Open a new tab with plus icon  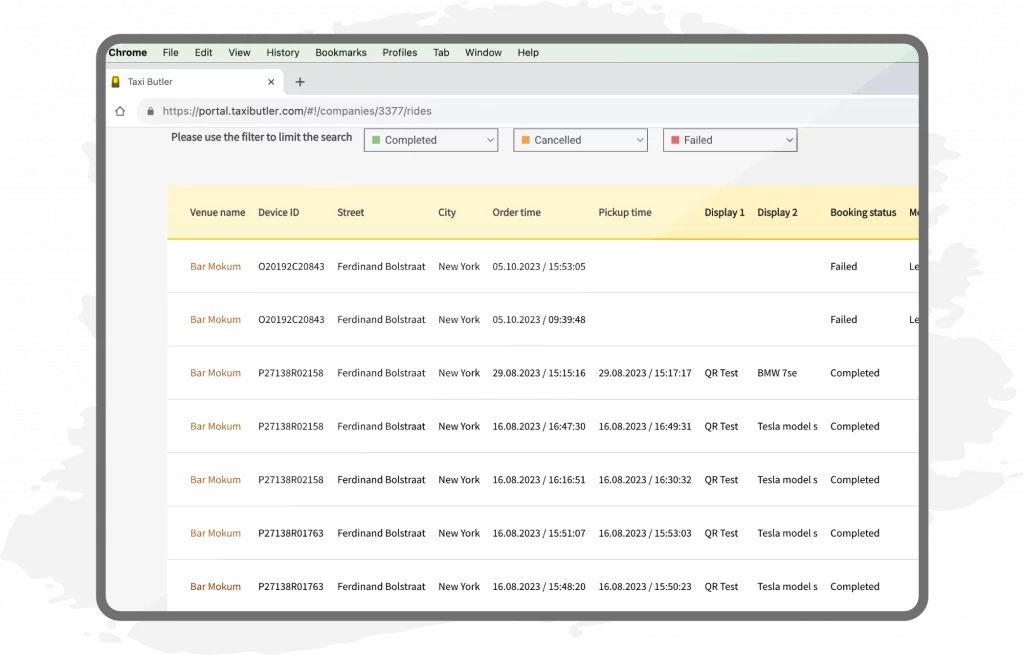coord(300,82)
